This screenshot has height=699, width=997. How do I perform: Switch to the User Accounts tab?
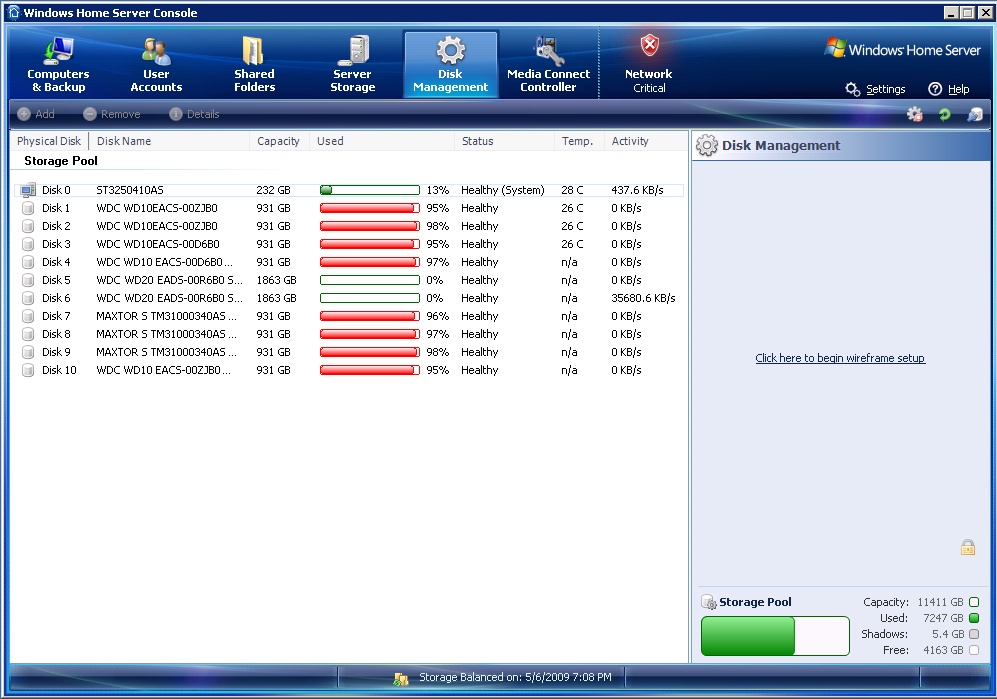(x=156, y=64)
